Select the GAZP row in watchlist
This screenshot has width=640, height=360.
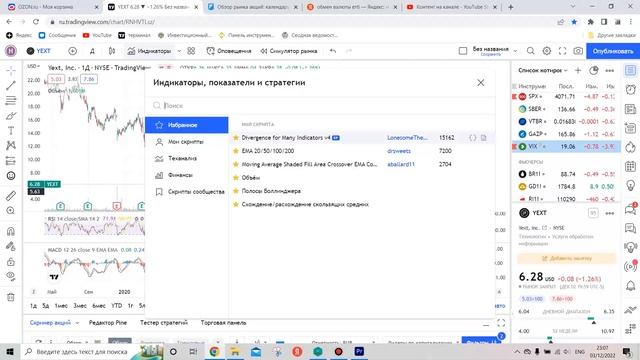566,134
